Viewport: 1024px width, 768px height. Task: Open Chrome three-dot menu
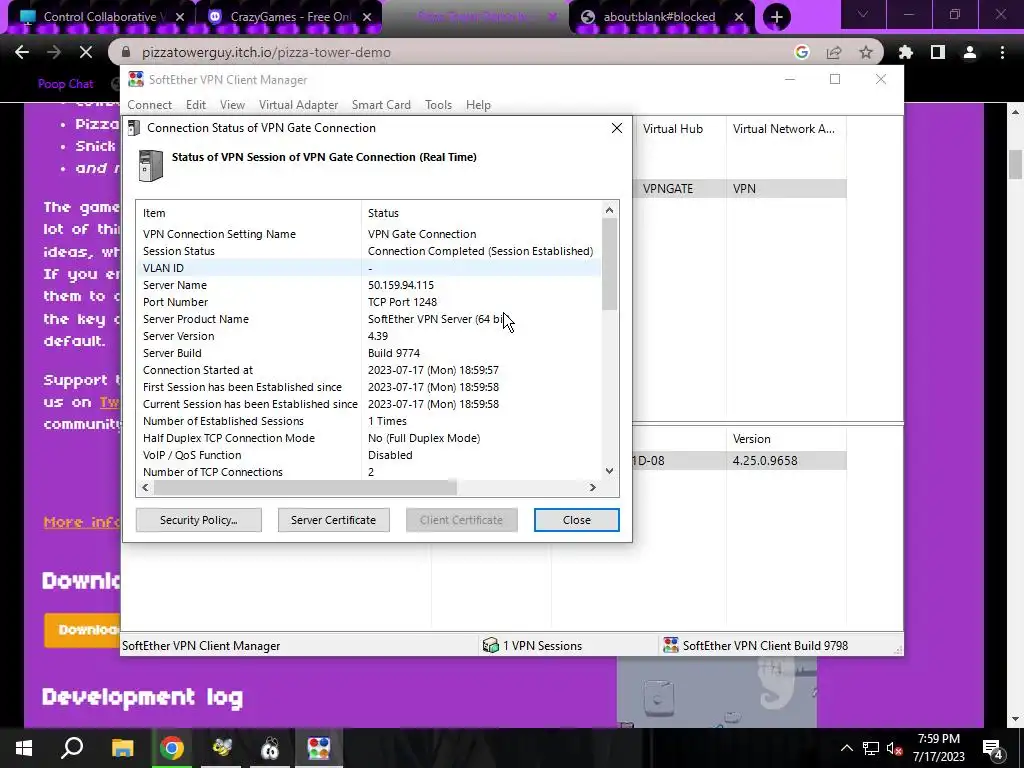click(1002, 52)
